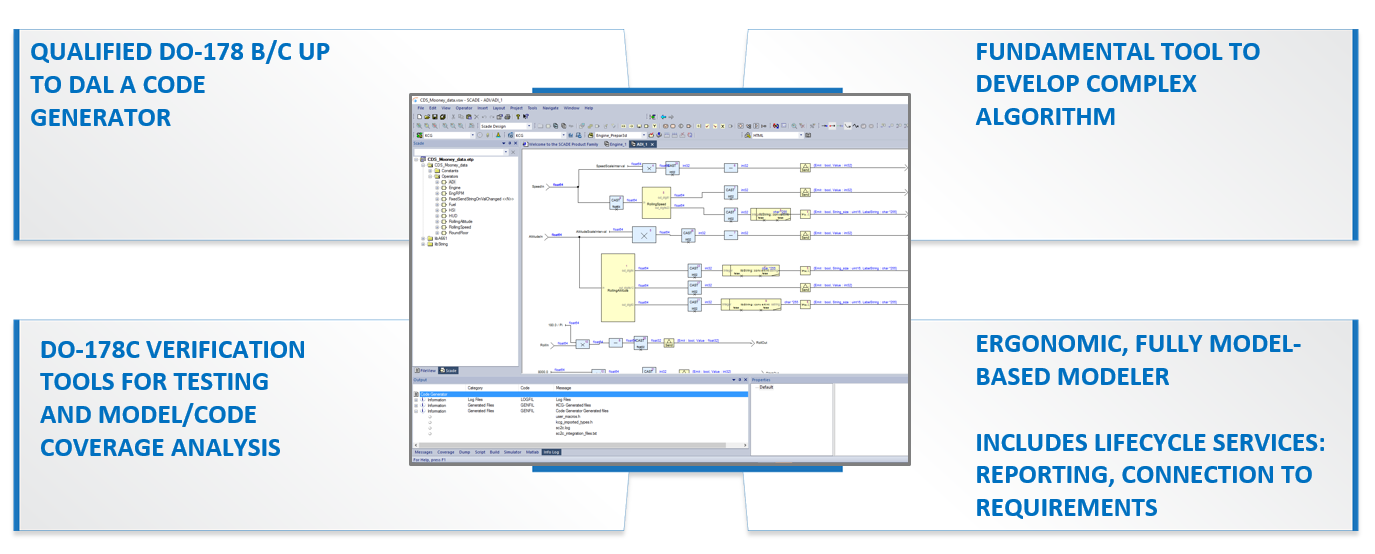Viewport: 1375px width, 554px height.
Task: Click the warning triangle icon beside KCG
Action: (498, 135)
